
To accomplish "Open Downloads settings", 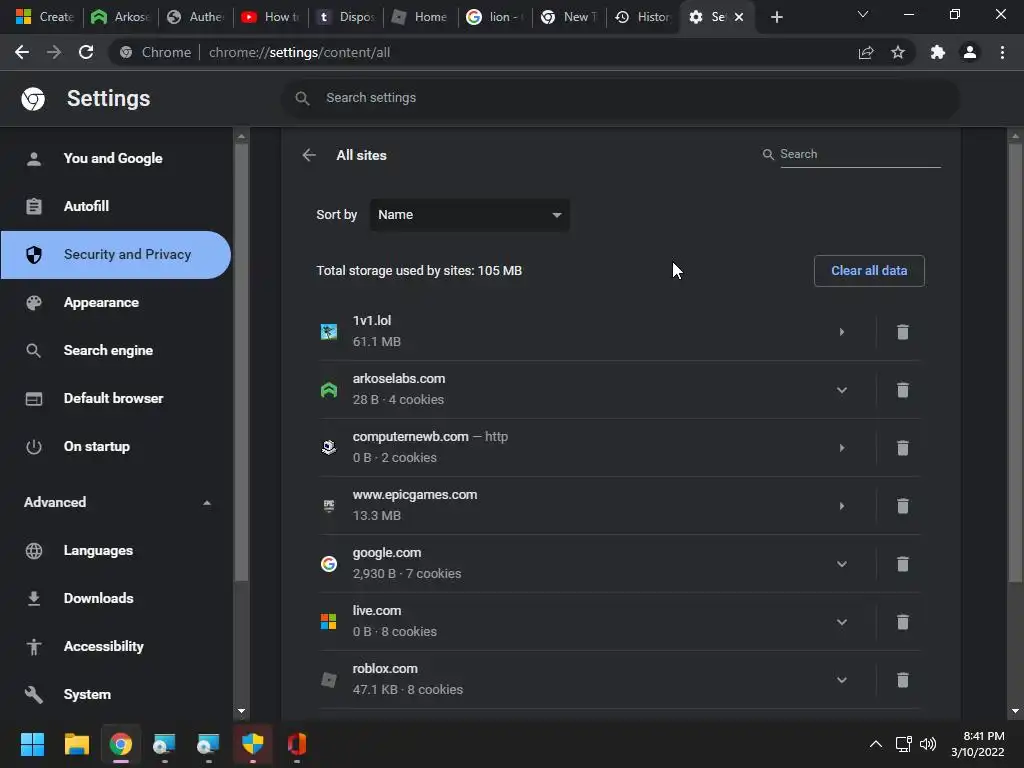I will (116, 598).
